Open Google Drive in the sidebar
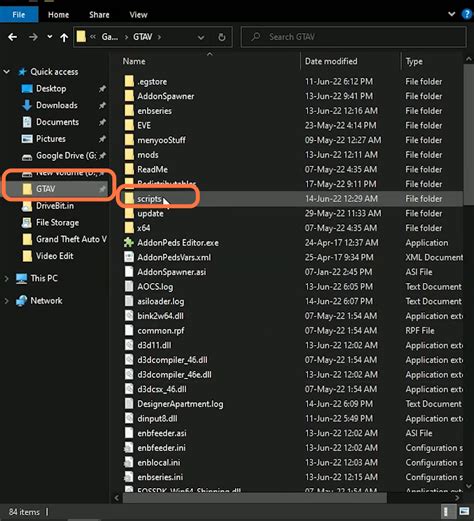Viewport: 474px width, 521px height. click(x=66, y=156)
